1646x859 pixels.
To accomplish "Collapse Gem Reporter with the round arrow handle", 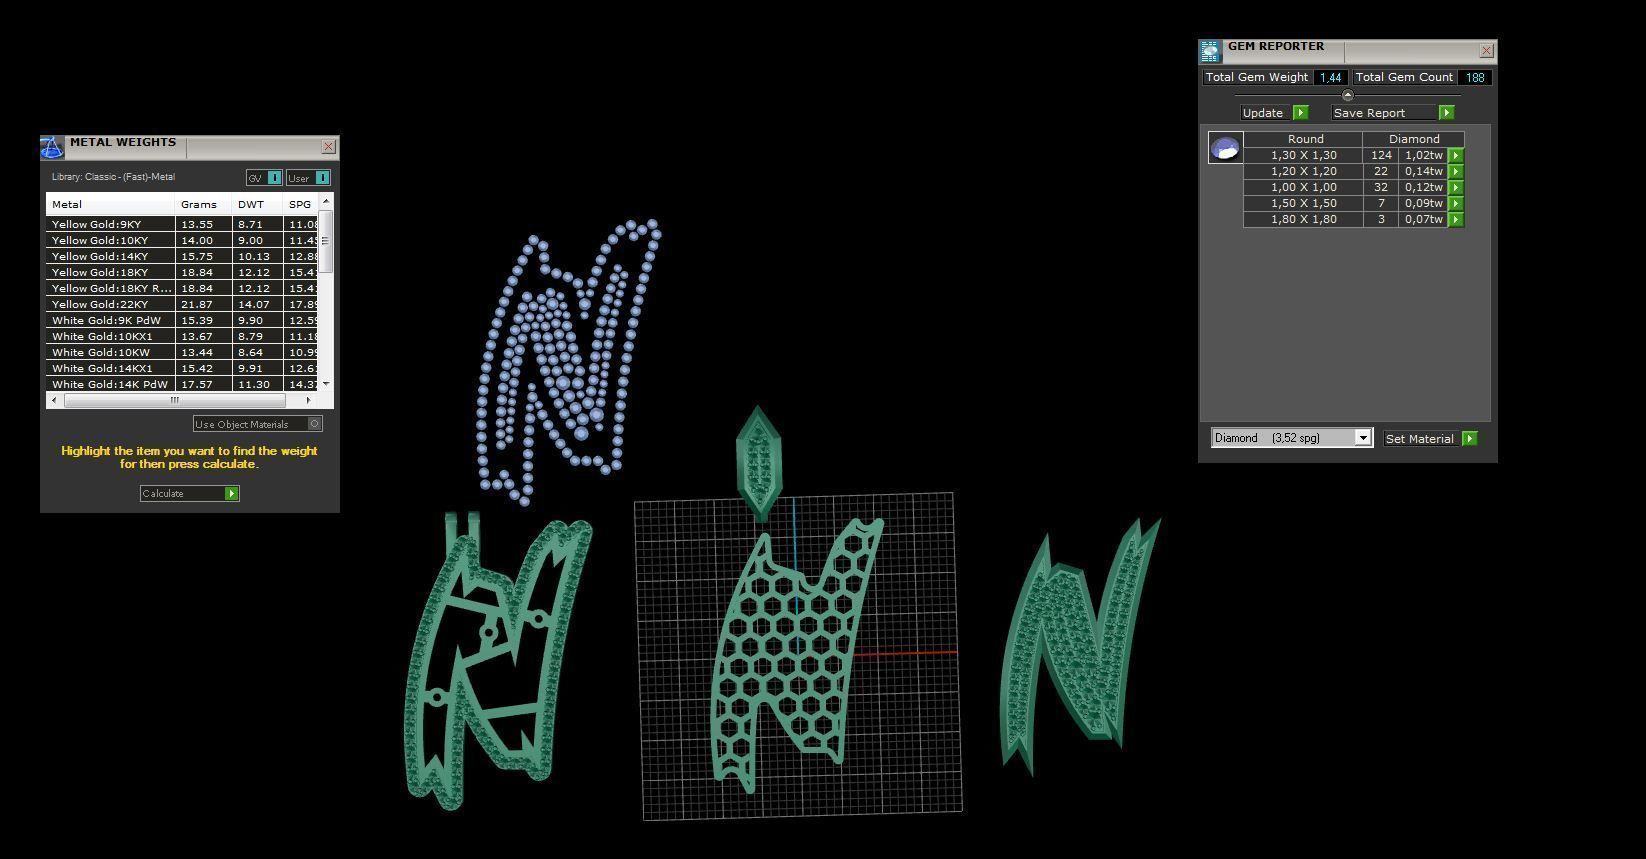I will click(1347, 95).
